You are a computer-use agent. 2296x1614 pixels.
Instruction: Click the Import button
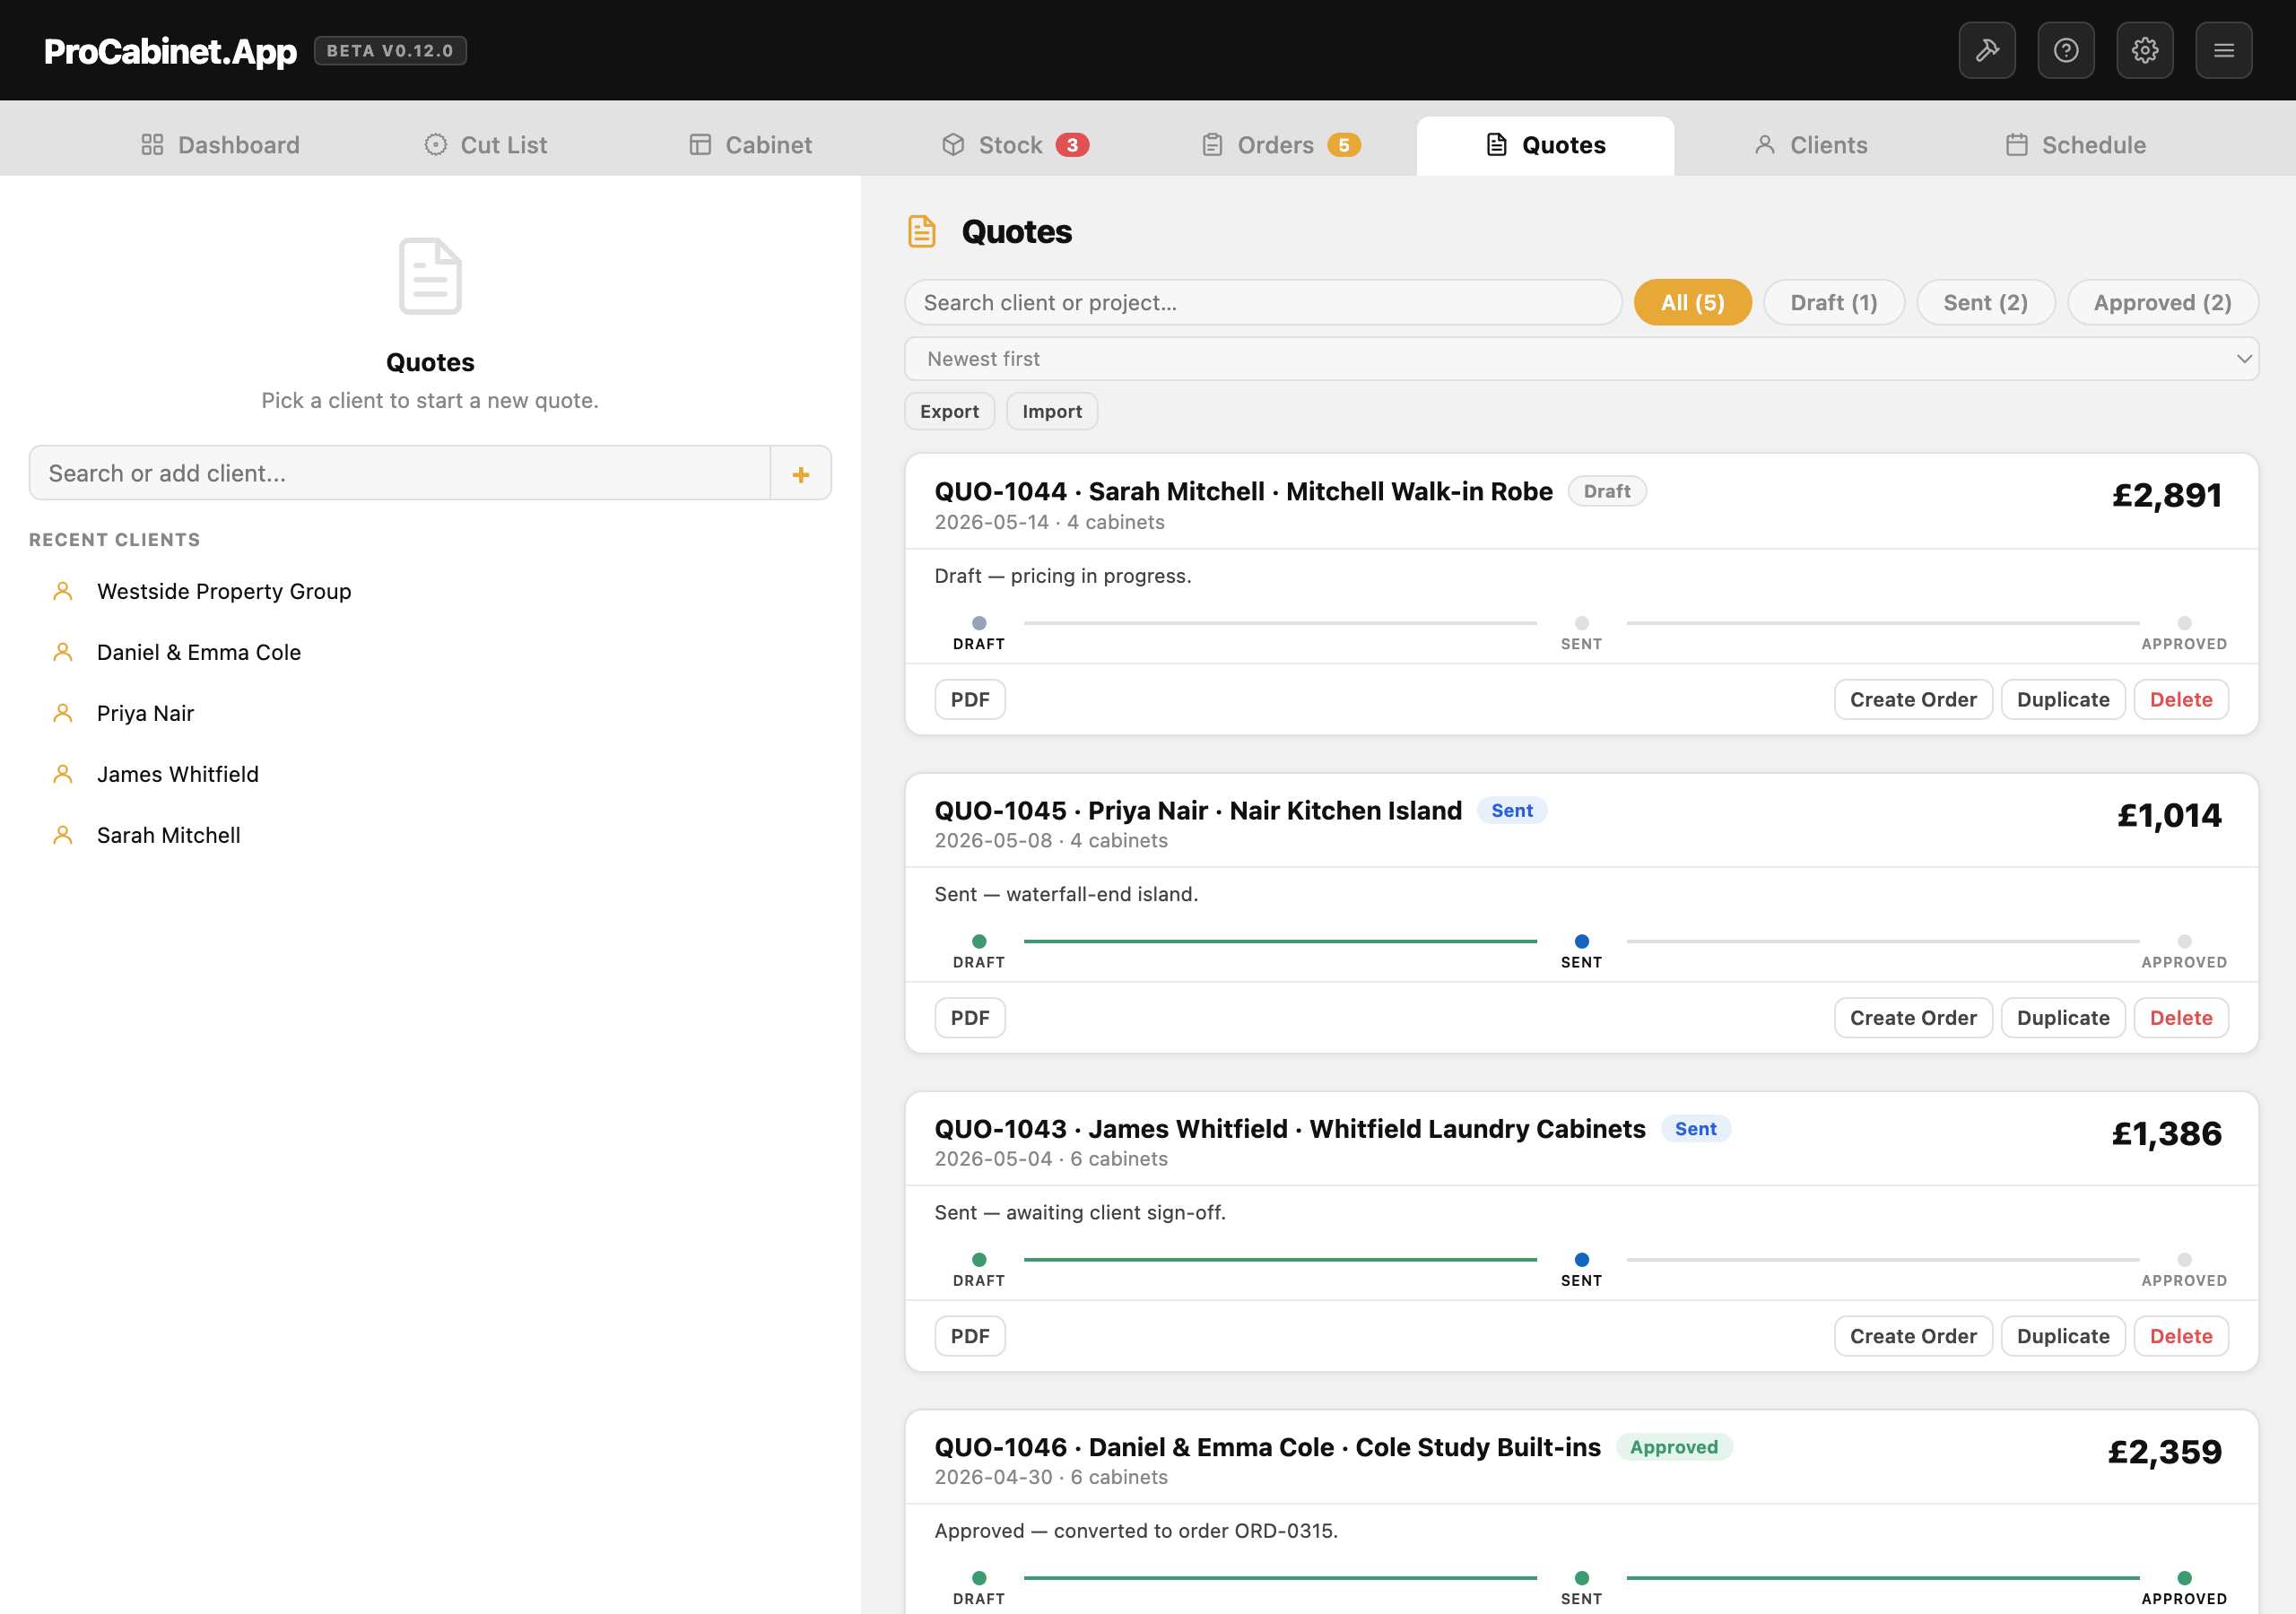1052,411
